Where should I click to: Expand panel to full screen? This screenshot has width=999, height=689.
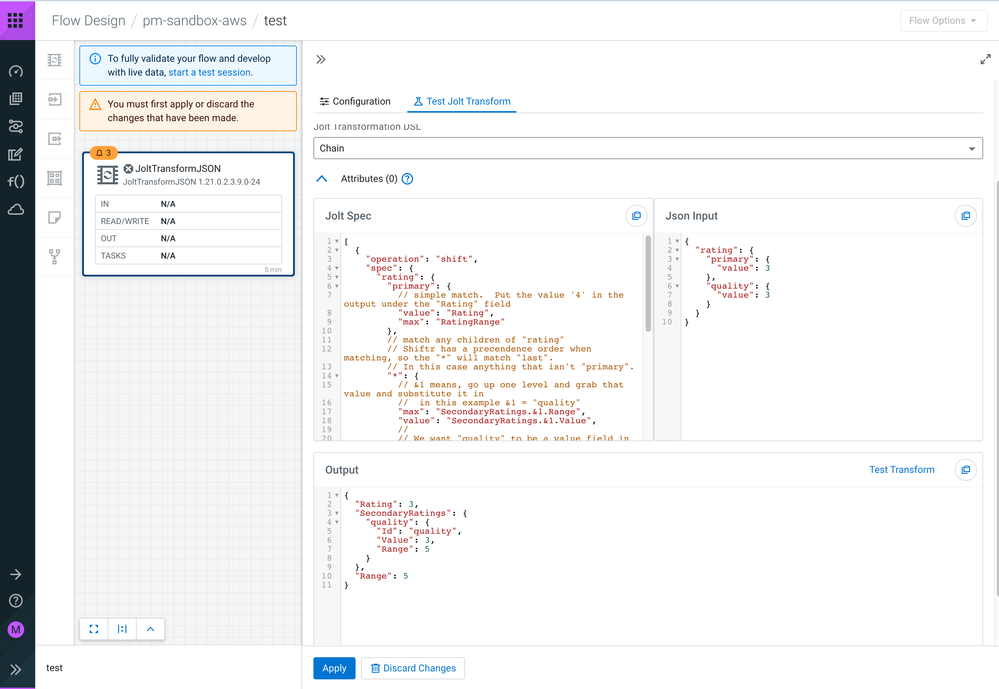coord(985,60)
